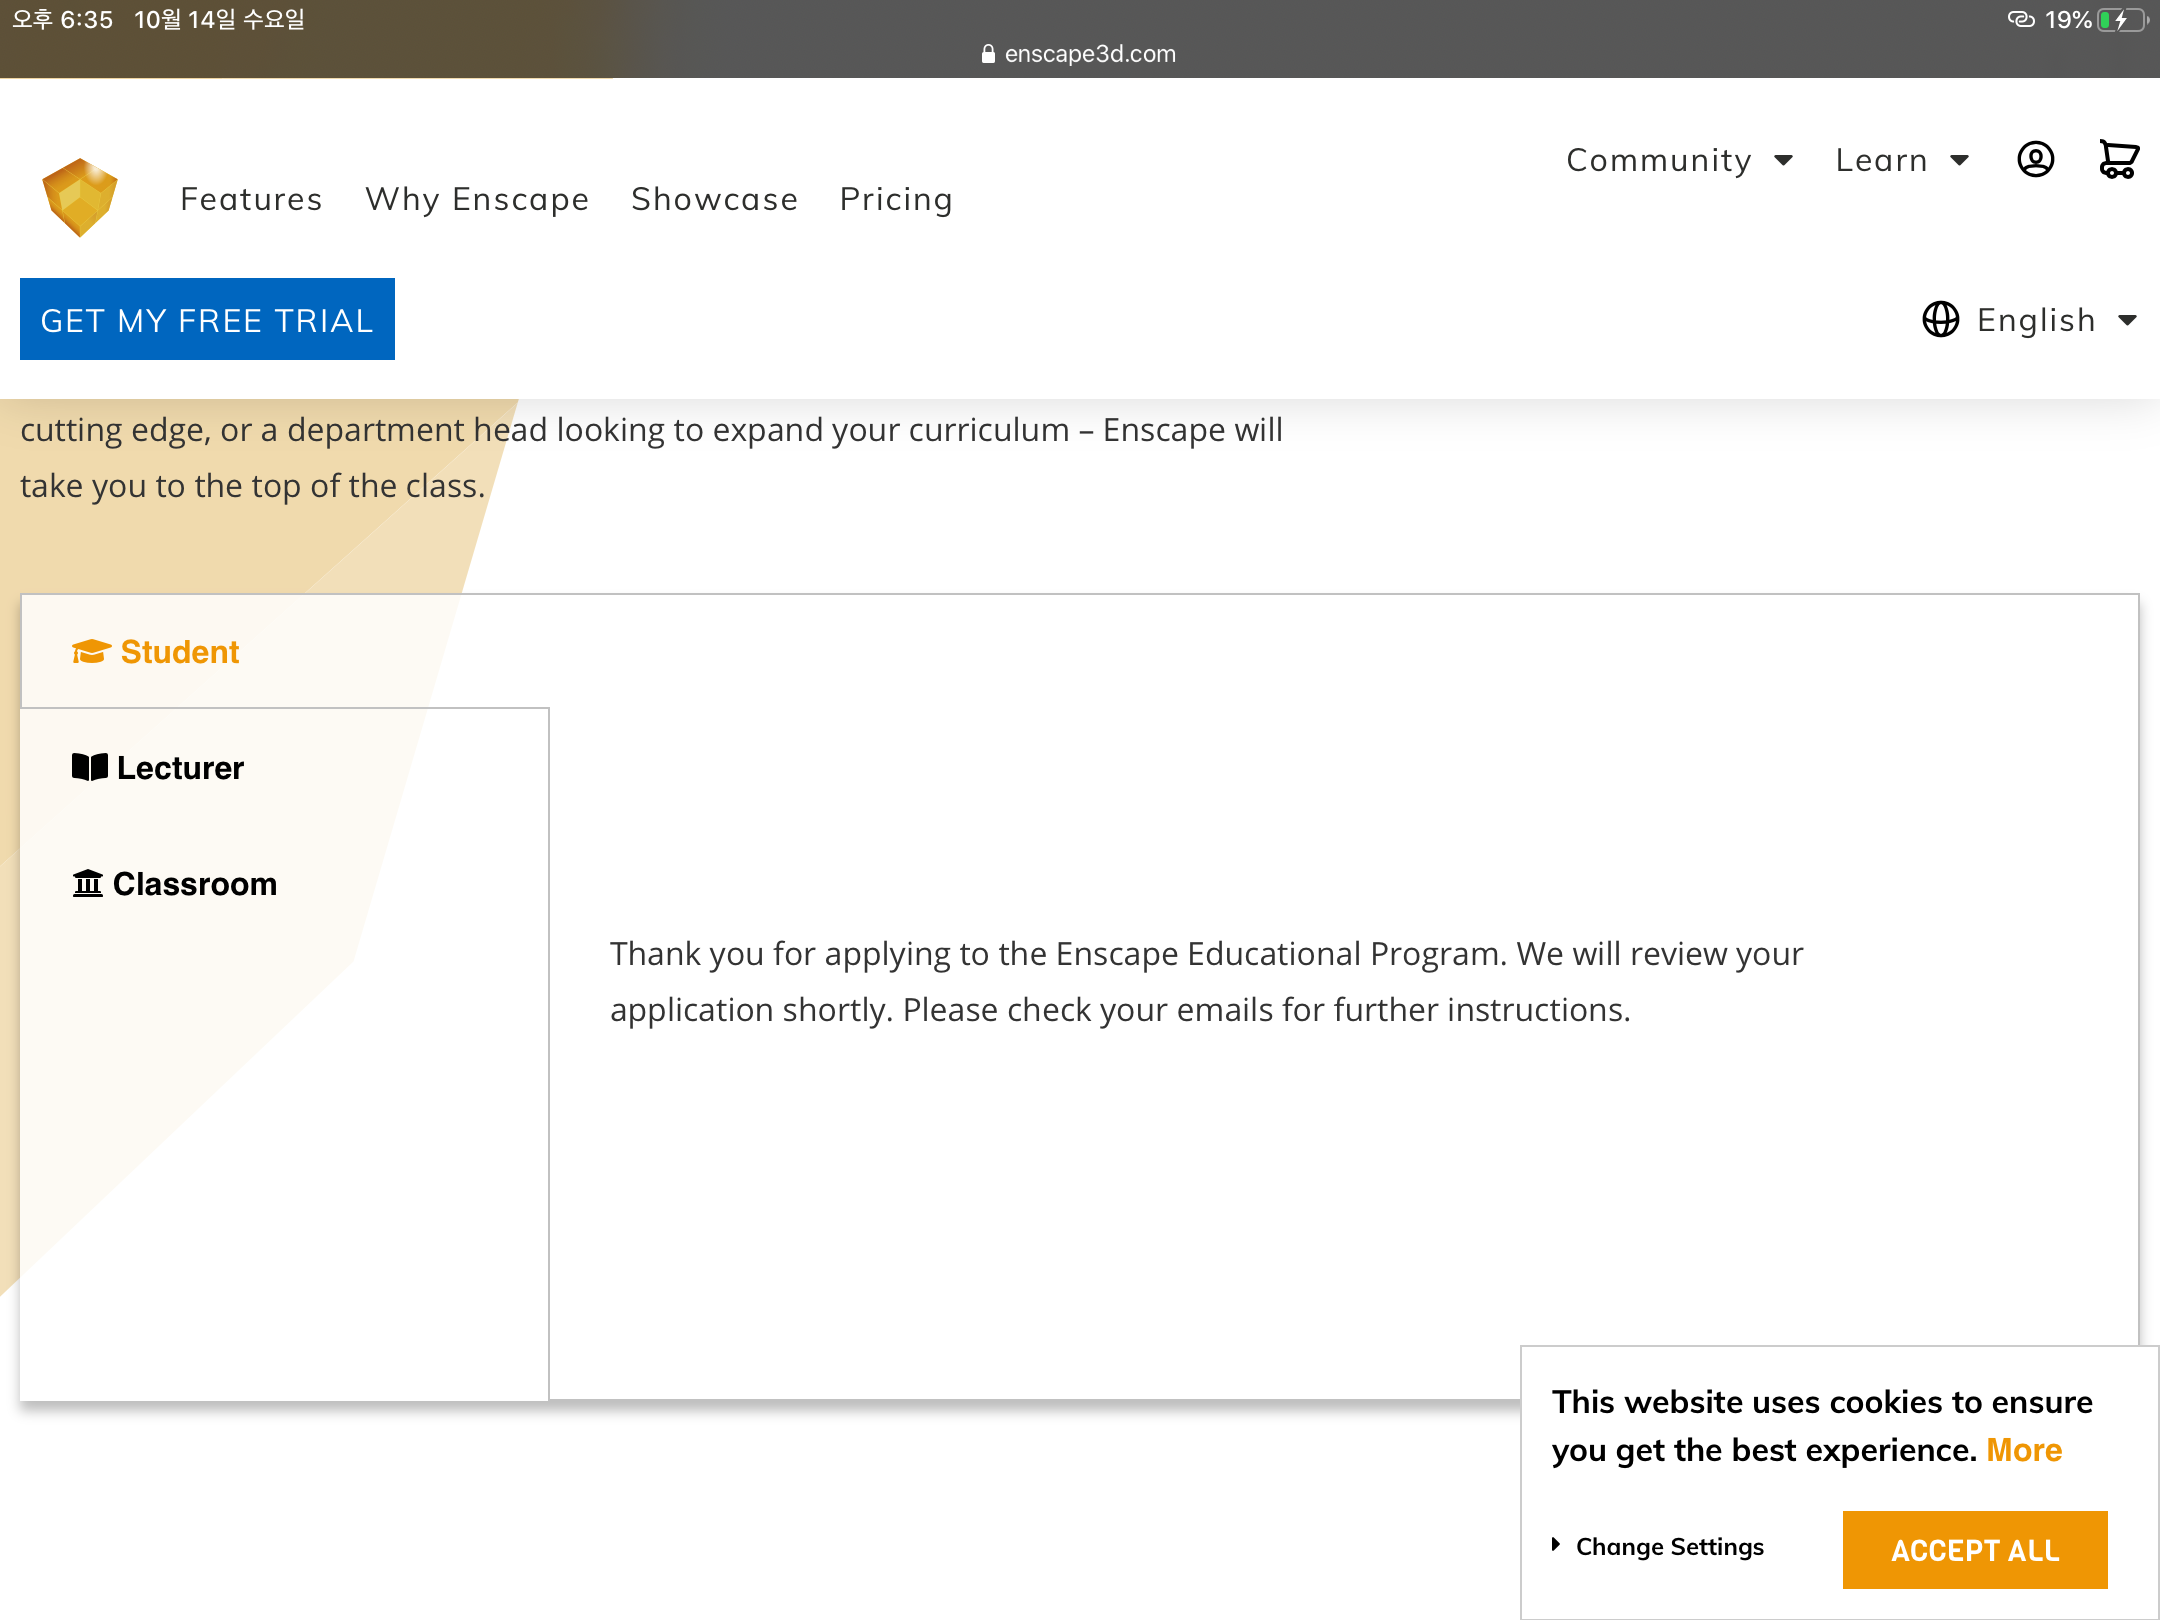The image size is (2160, 1620).
Task: Open the Showcase menu item
Action: click(x=714, y=199)
